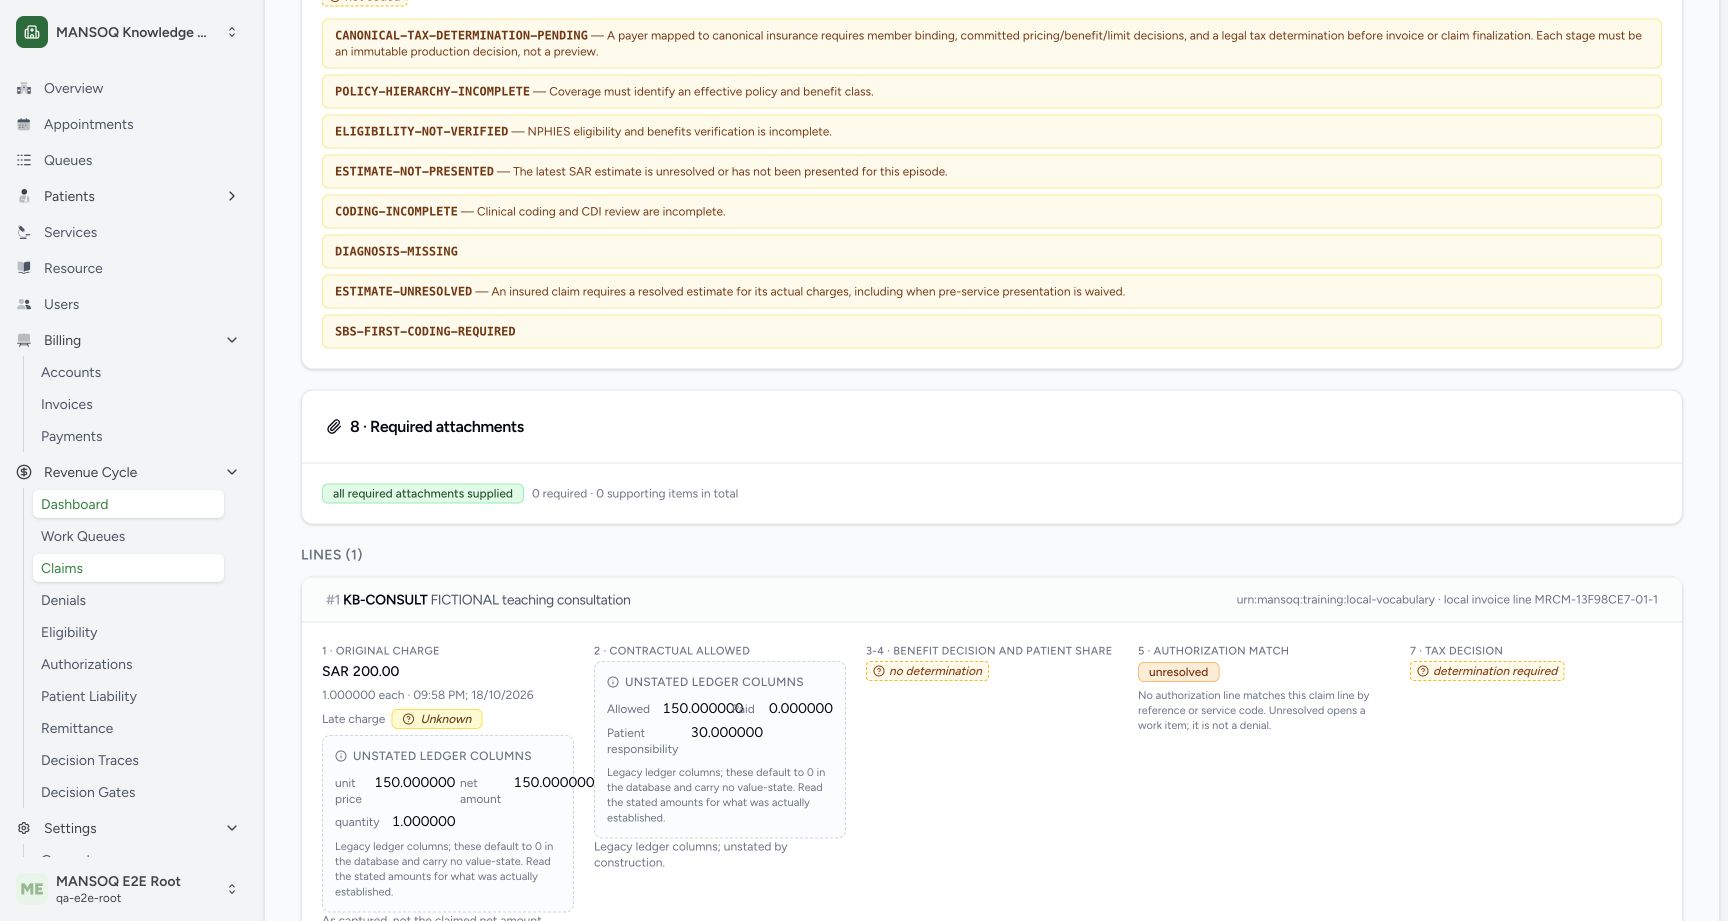Select Claims in the sidebar
Image resolution: width=1728 pixels, height=921 pixels.
click(x=128, y=568)
